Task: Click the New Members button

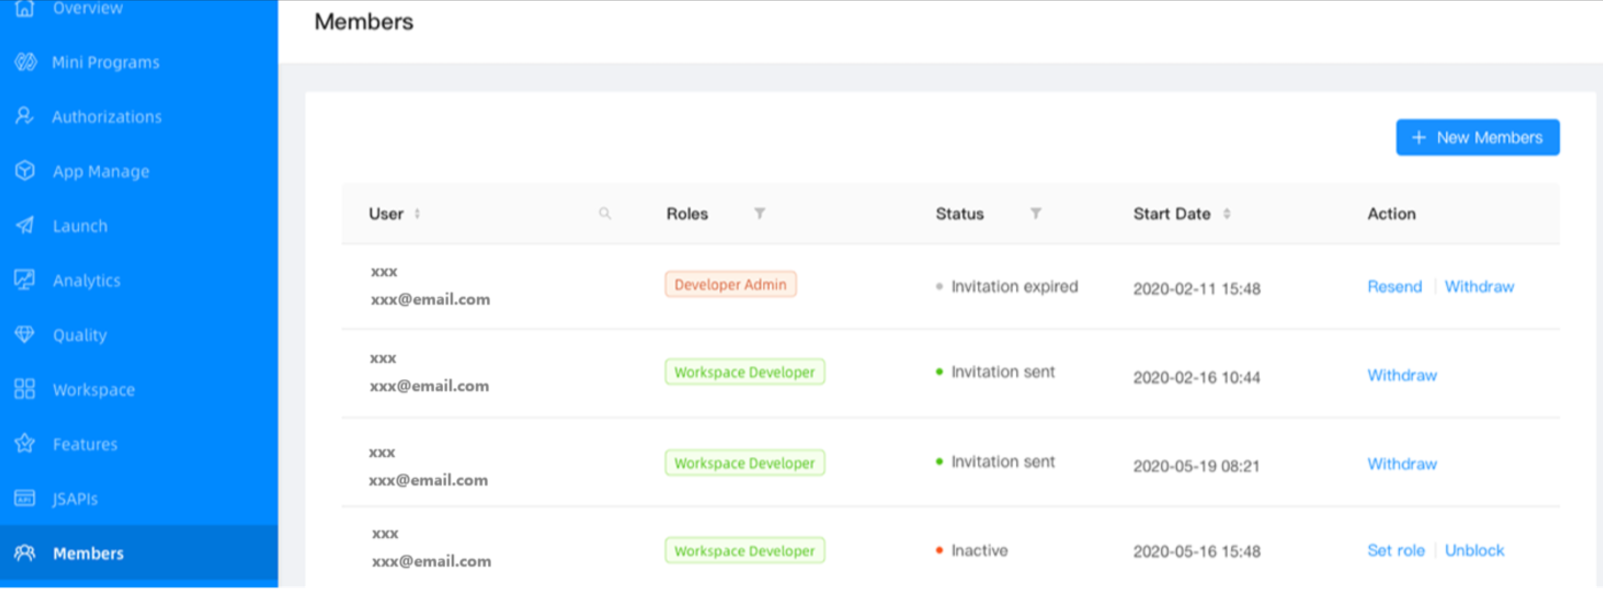Action: [x=1477, y=138]
